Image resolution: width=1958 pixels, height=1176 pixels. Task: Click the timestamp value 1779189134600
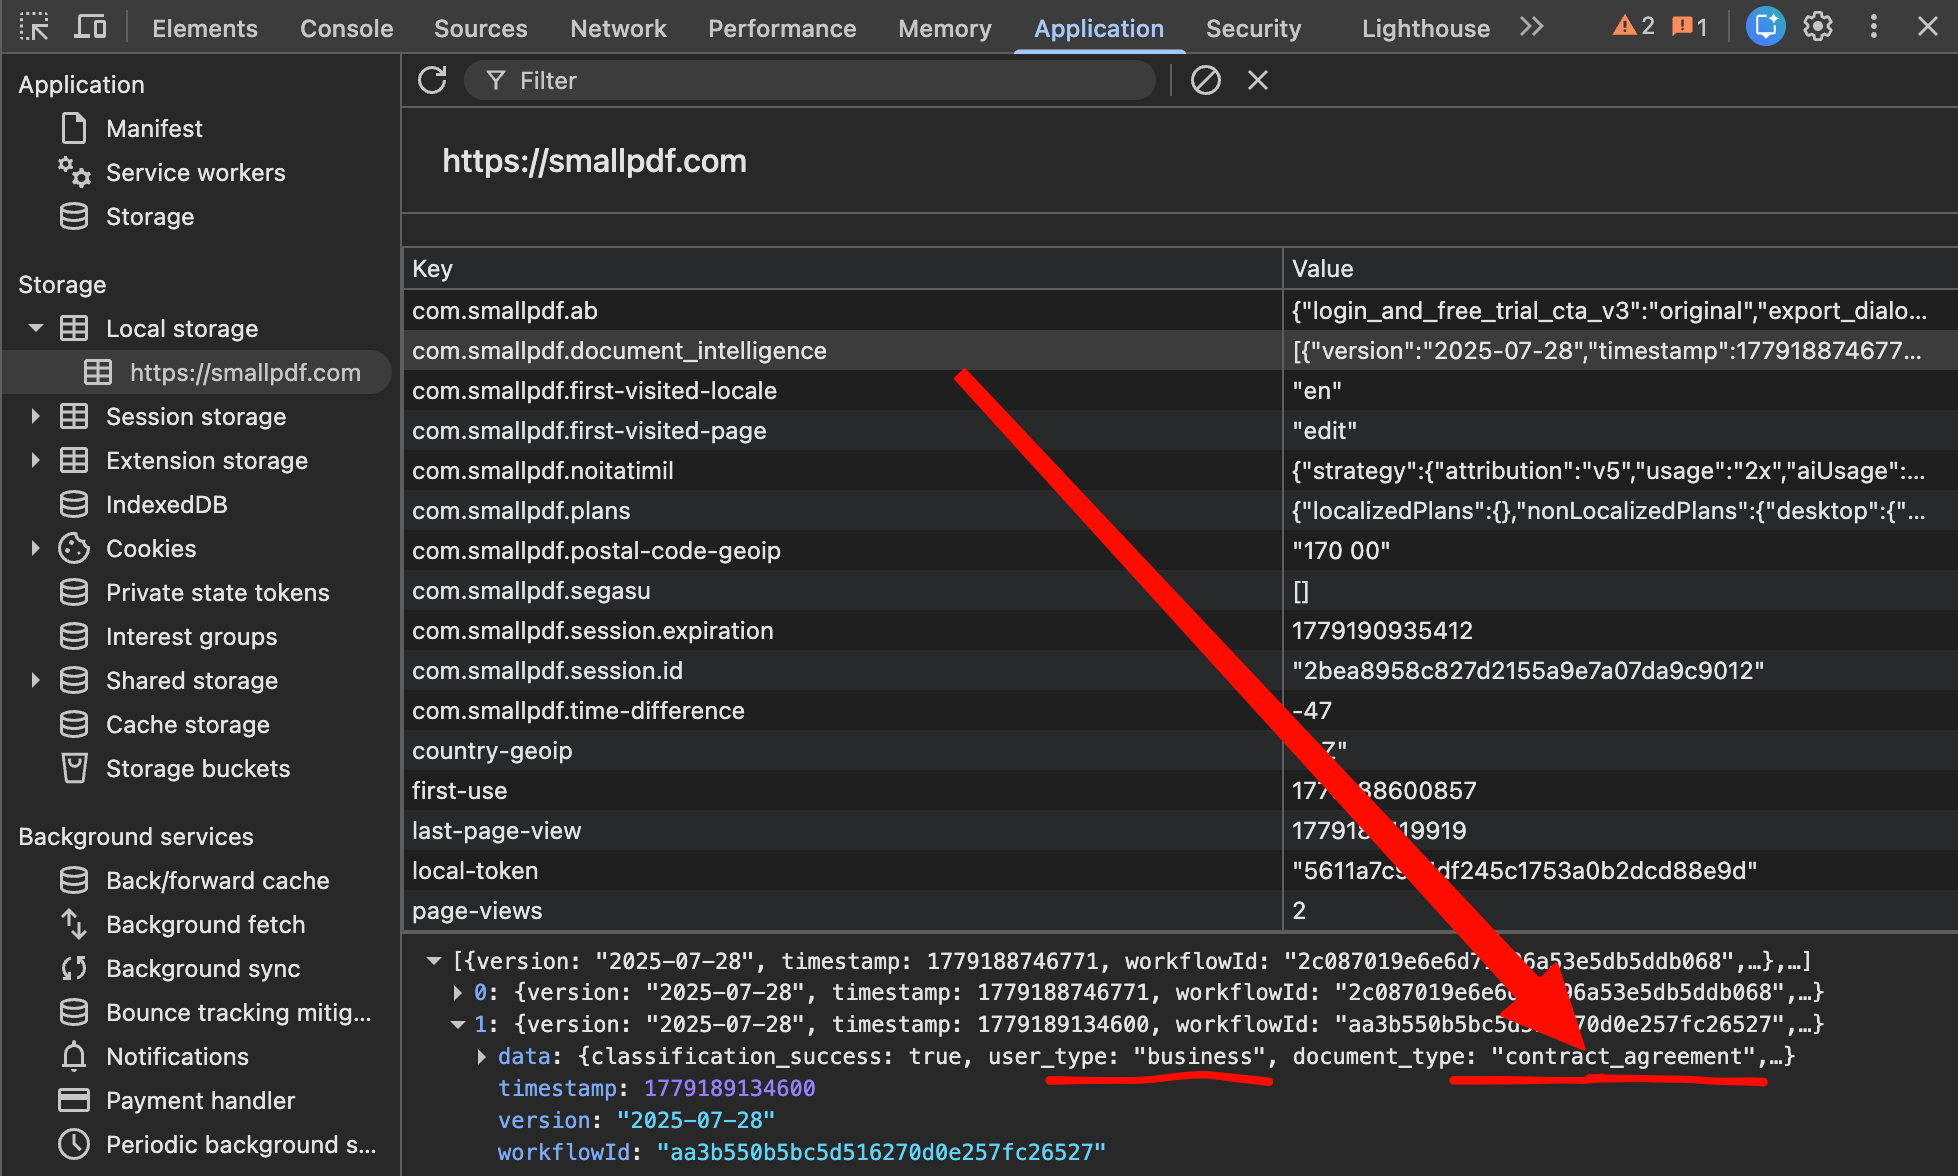[x=729, y=1089]
